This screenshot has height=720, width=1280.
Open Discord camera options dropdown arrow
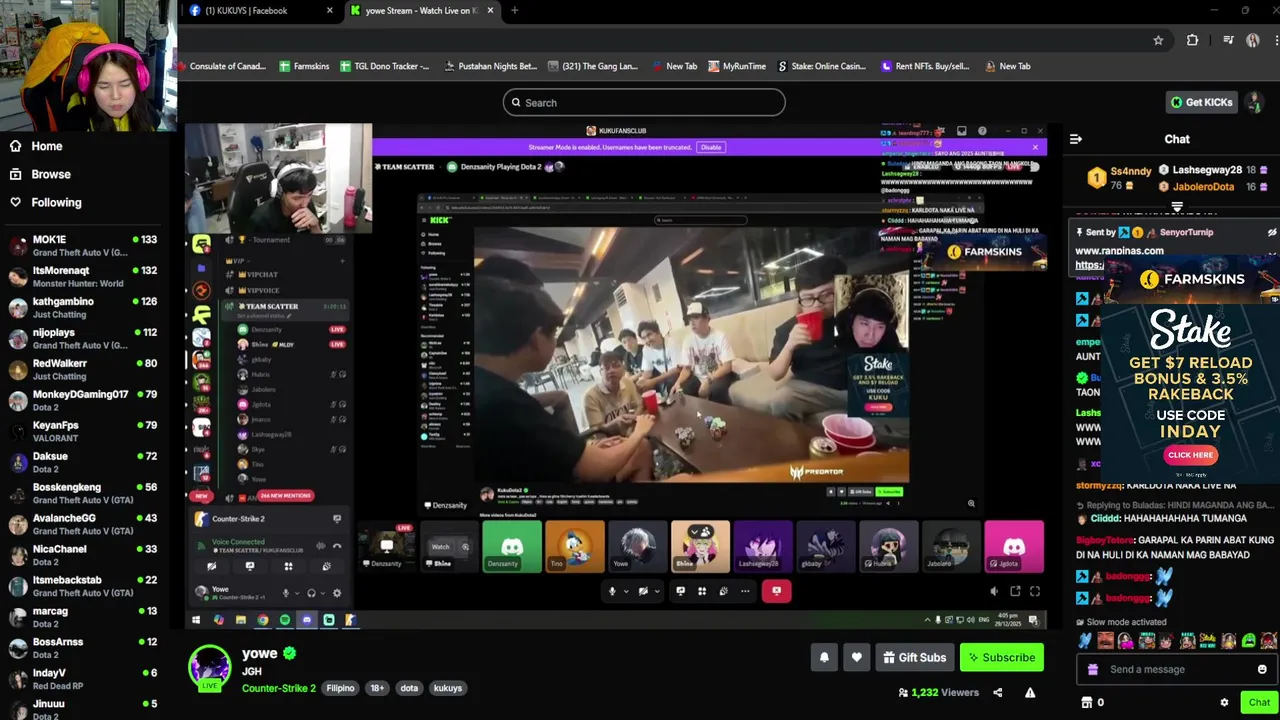coord(656,591)
